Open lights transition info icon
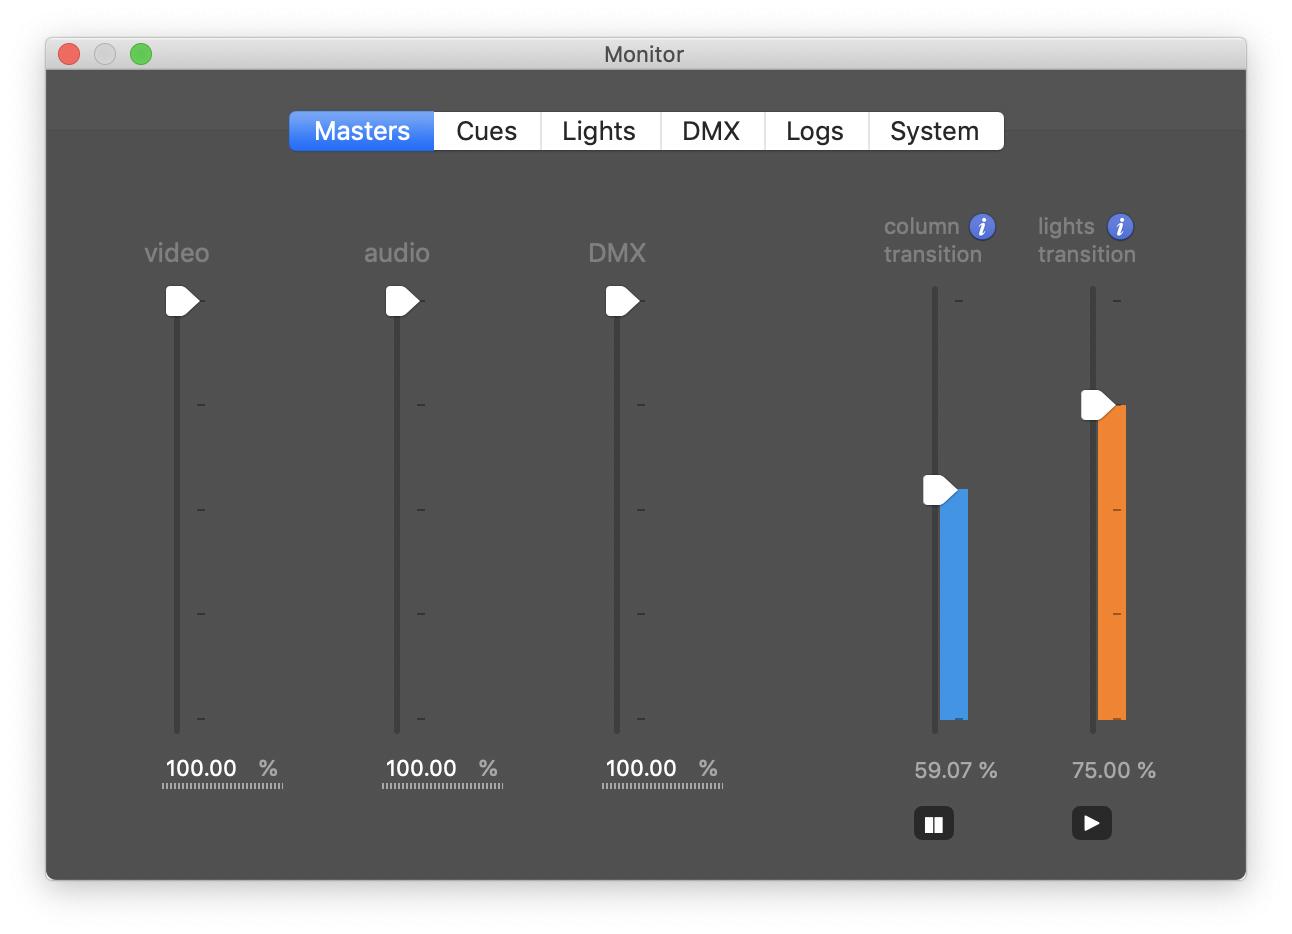This screenshot has width=1292, height=934. 1120,227
